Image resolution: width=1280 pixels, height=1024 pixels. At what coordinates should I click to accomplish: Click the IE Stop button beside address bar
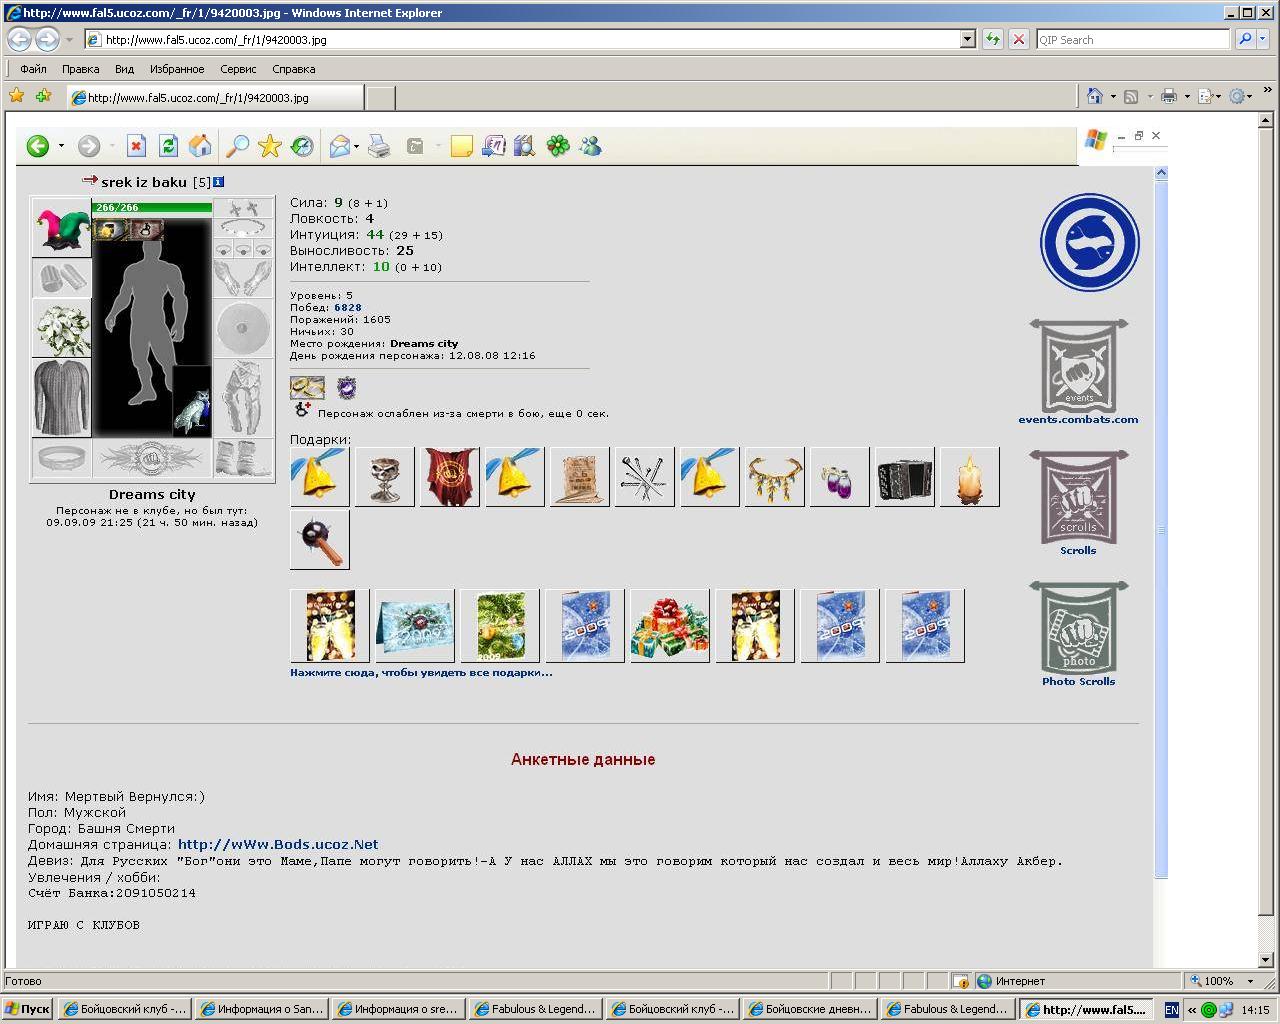[x=1018, y=39]
